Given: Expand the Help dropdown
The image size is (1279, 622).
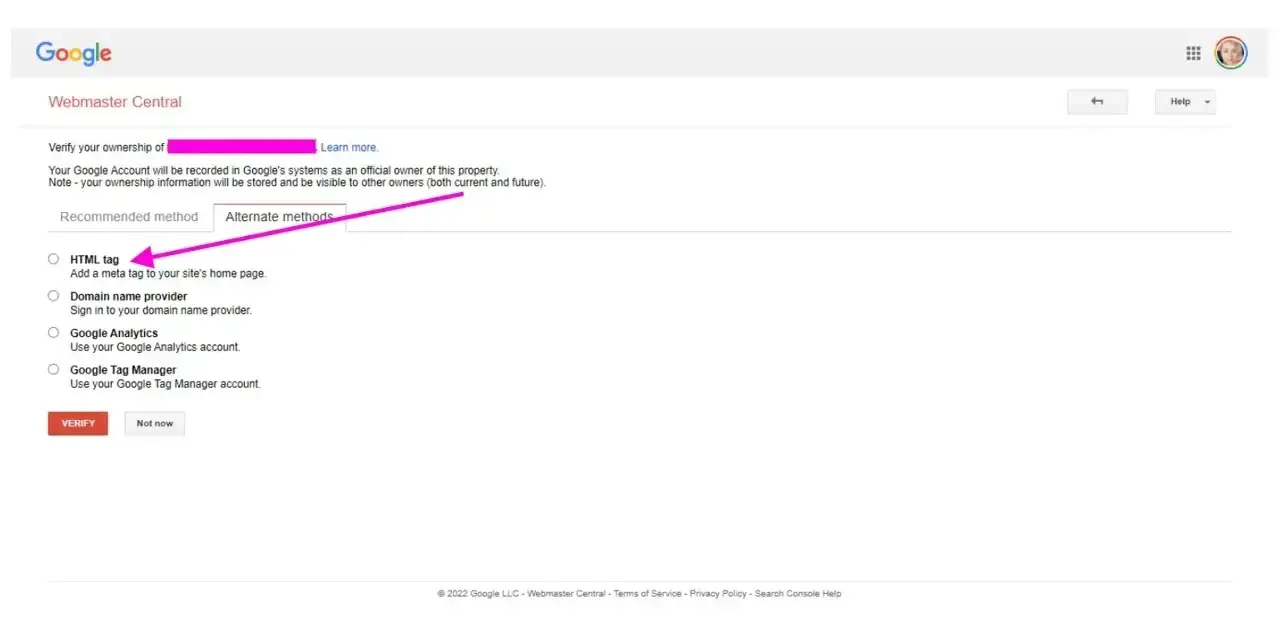Looking at the screenshot, I should point(1185,102).
